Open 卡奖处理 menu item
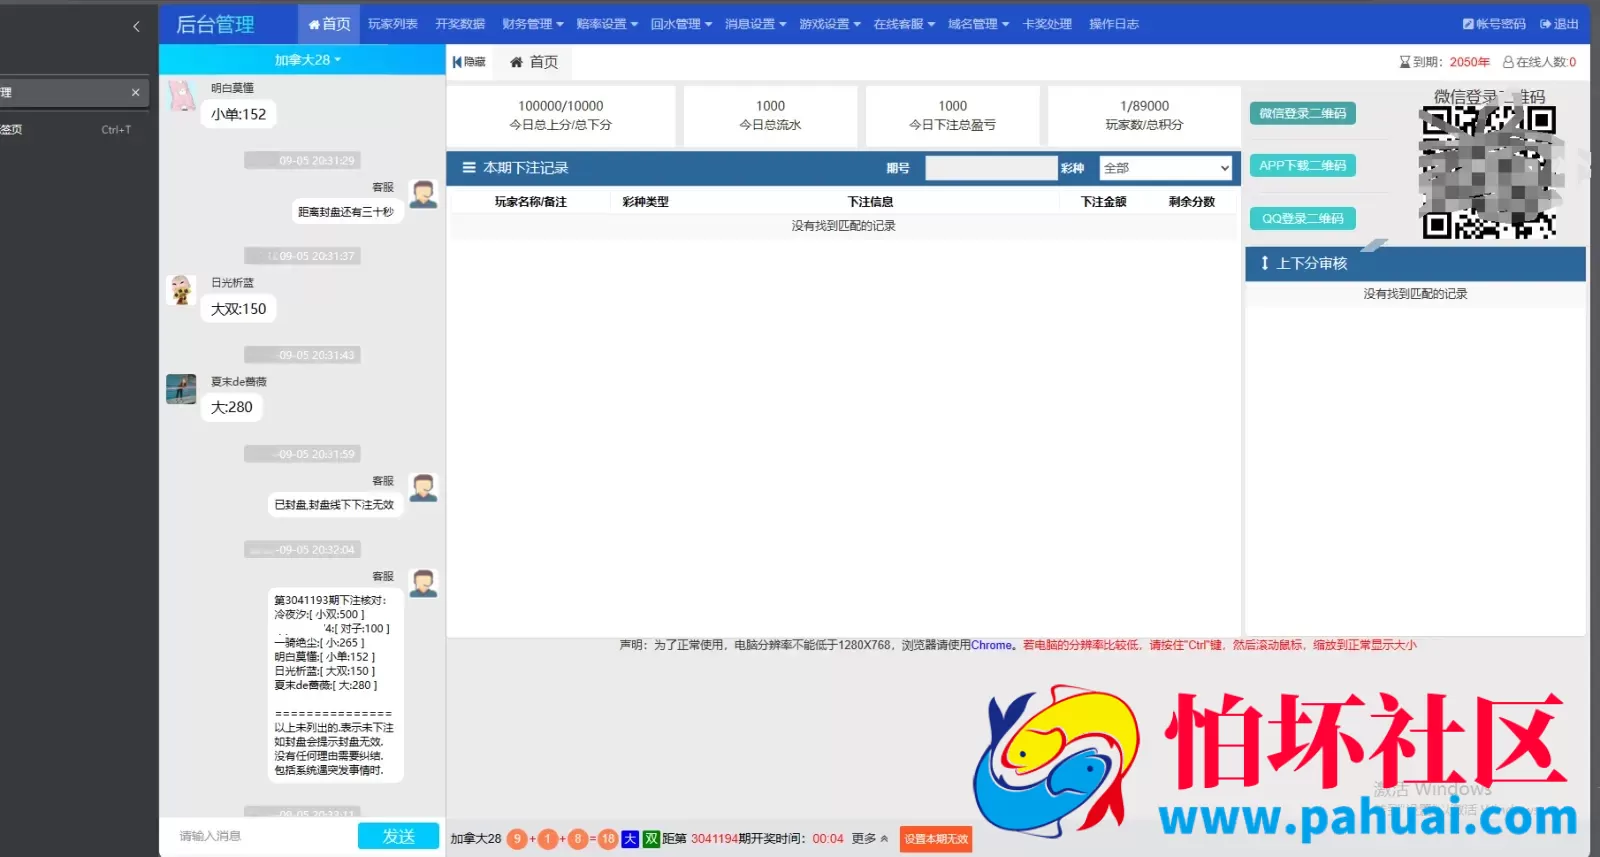The image size is (1600, 857). [1047, 24]
